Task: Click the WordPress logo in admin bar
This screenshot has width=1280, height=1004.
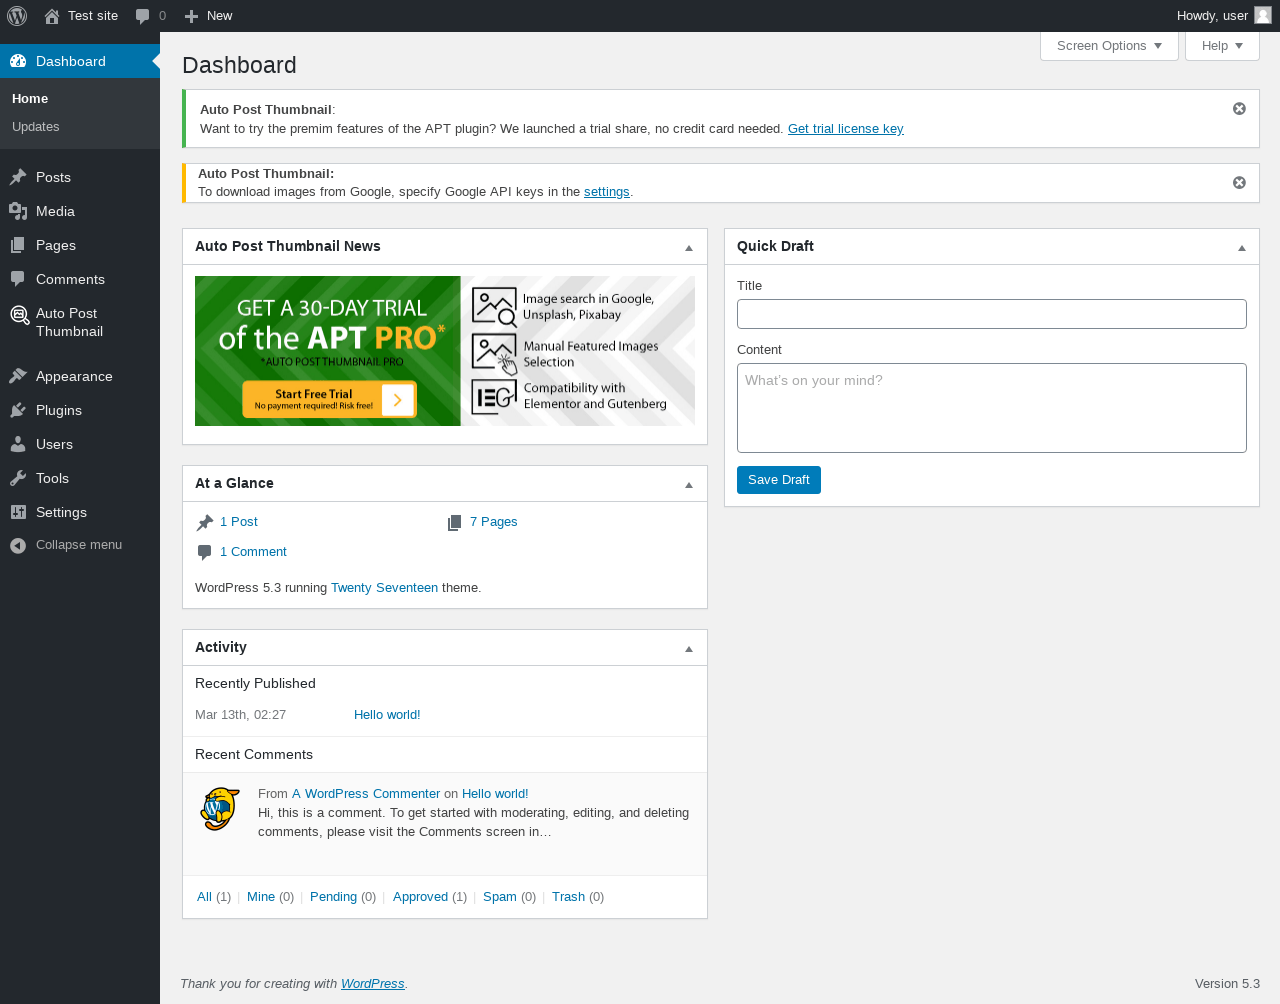Action: point(17,16)
